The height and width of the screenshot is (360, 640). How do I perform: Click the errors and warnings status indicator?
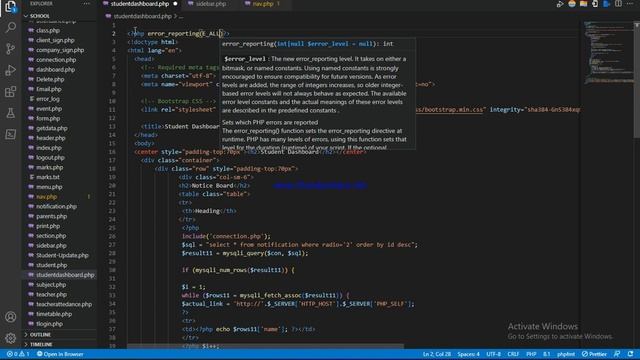(x=18, y=354)
